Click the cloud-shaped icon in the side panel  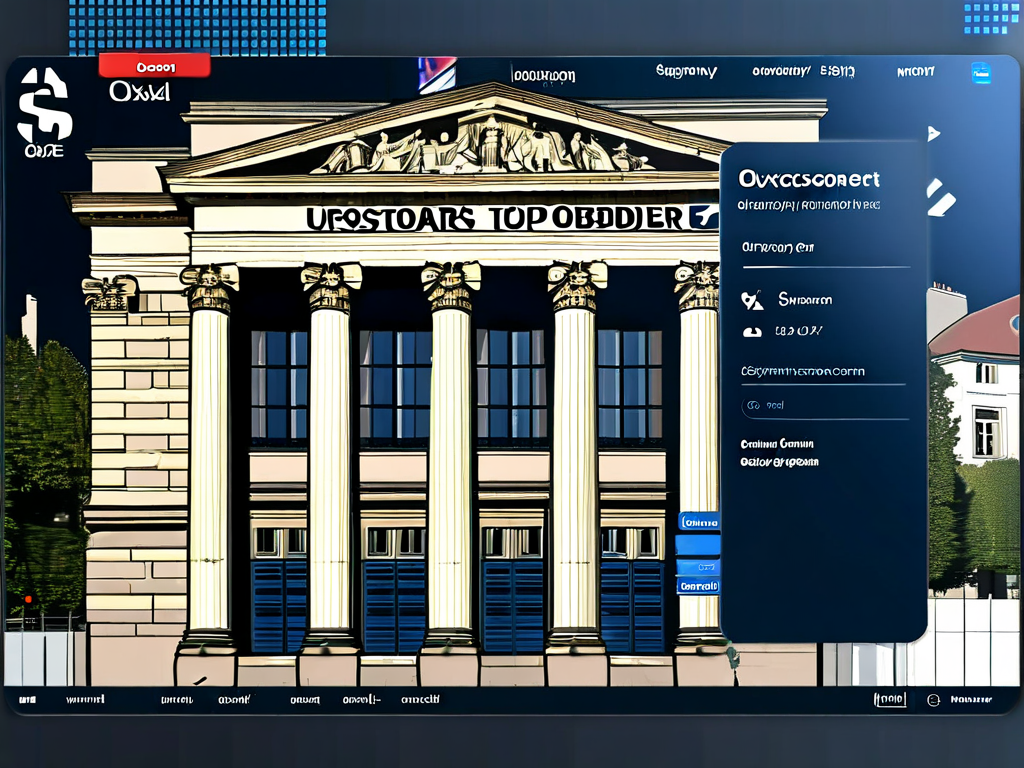click(752, 332)
